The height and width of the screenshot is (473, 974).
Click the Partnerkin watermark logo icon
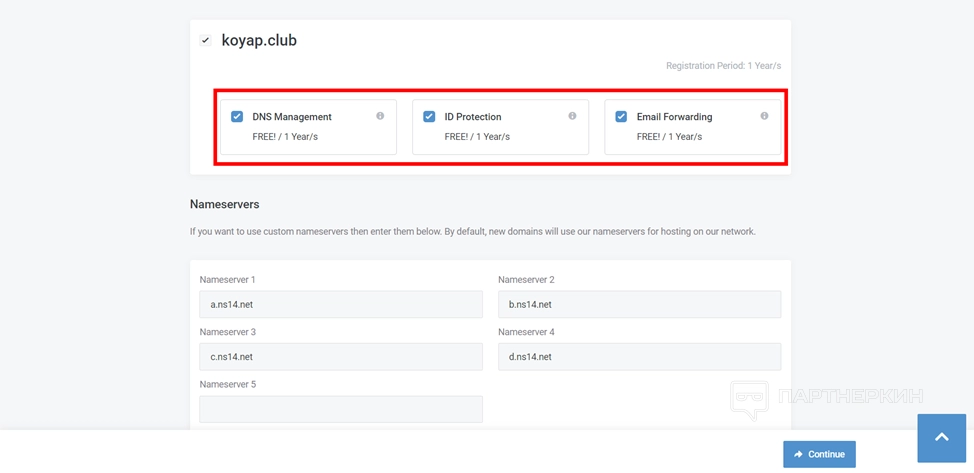click(x=749, y=398)
